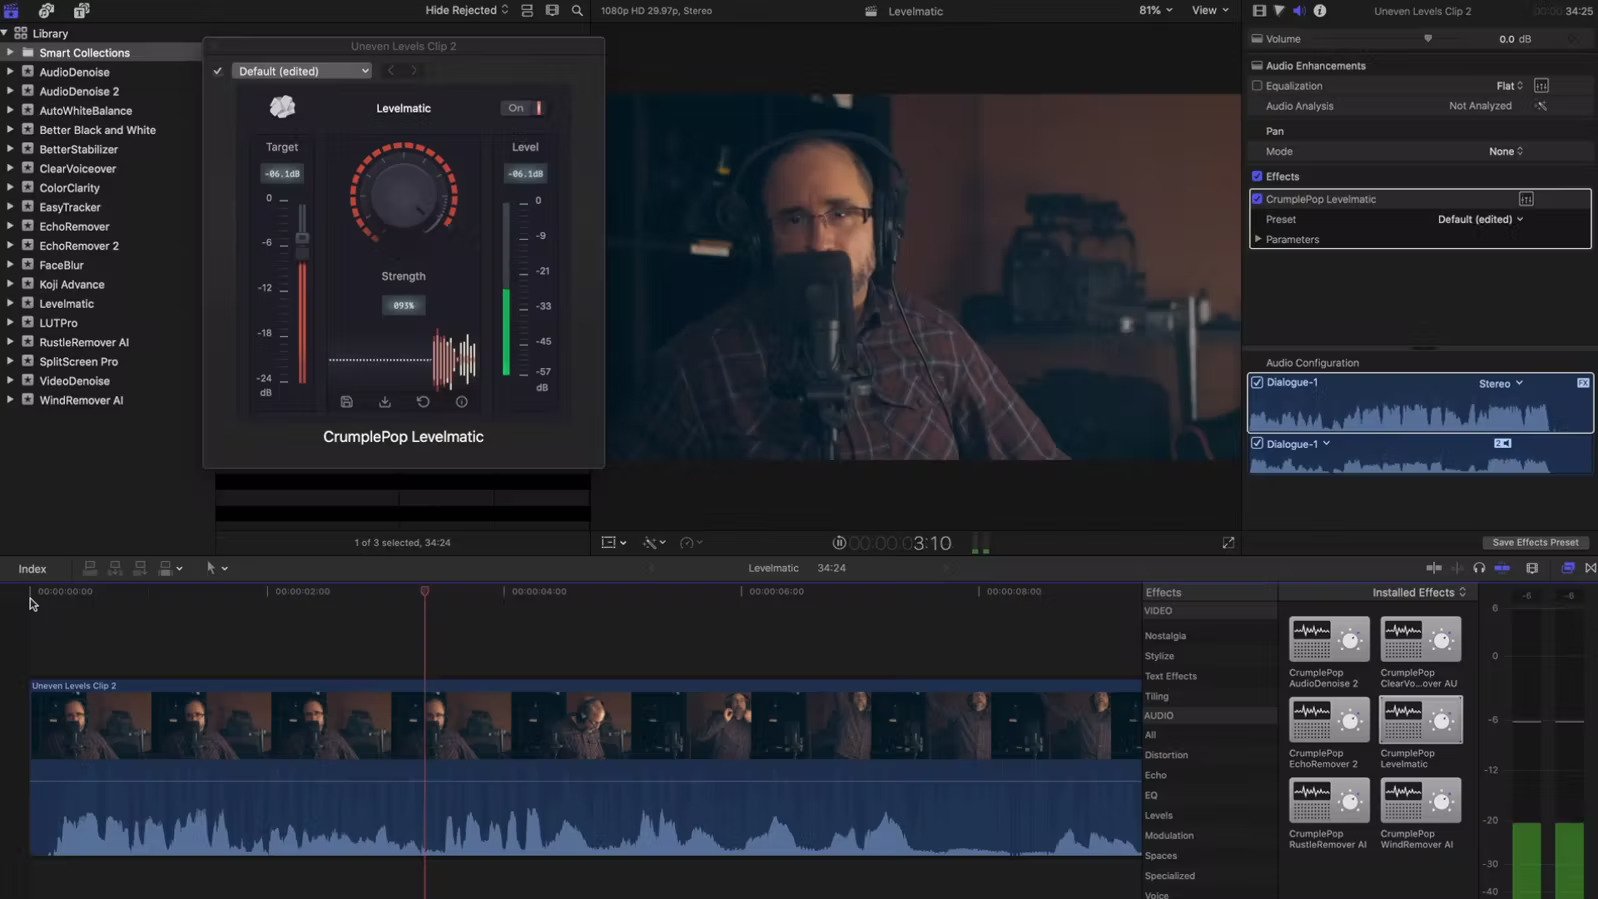The height and width of the screenshot is (899, 1598).
Task: Select the CrumplePop EchoRemover 2 effect thumbnail
Action: click(x=1328, y=720)
